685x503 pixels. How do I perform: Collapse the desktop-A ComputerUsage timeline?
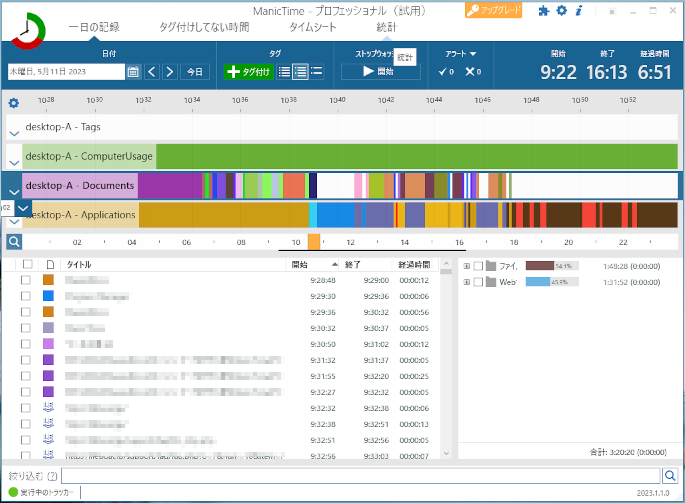point(14,163)
